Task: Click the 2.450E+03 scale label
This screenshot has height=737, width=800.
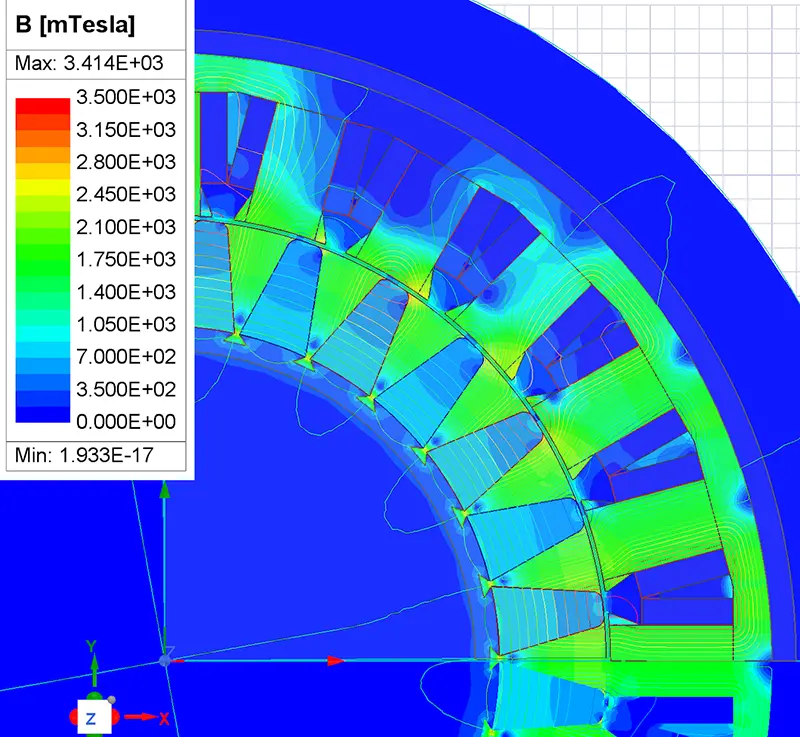Action: coord(126,194)
